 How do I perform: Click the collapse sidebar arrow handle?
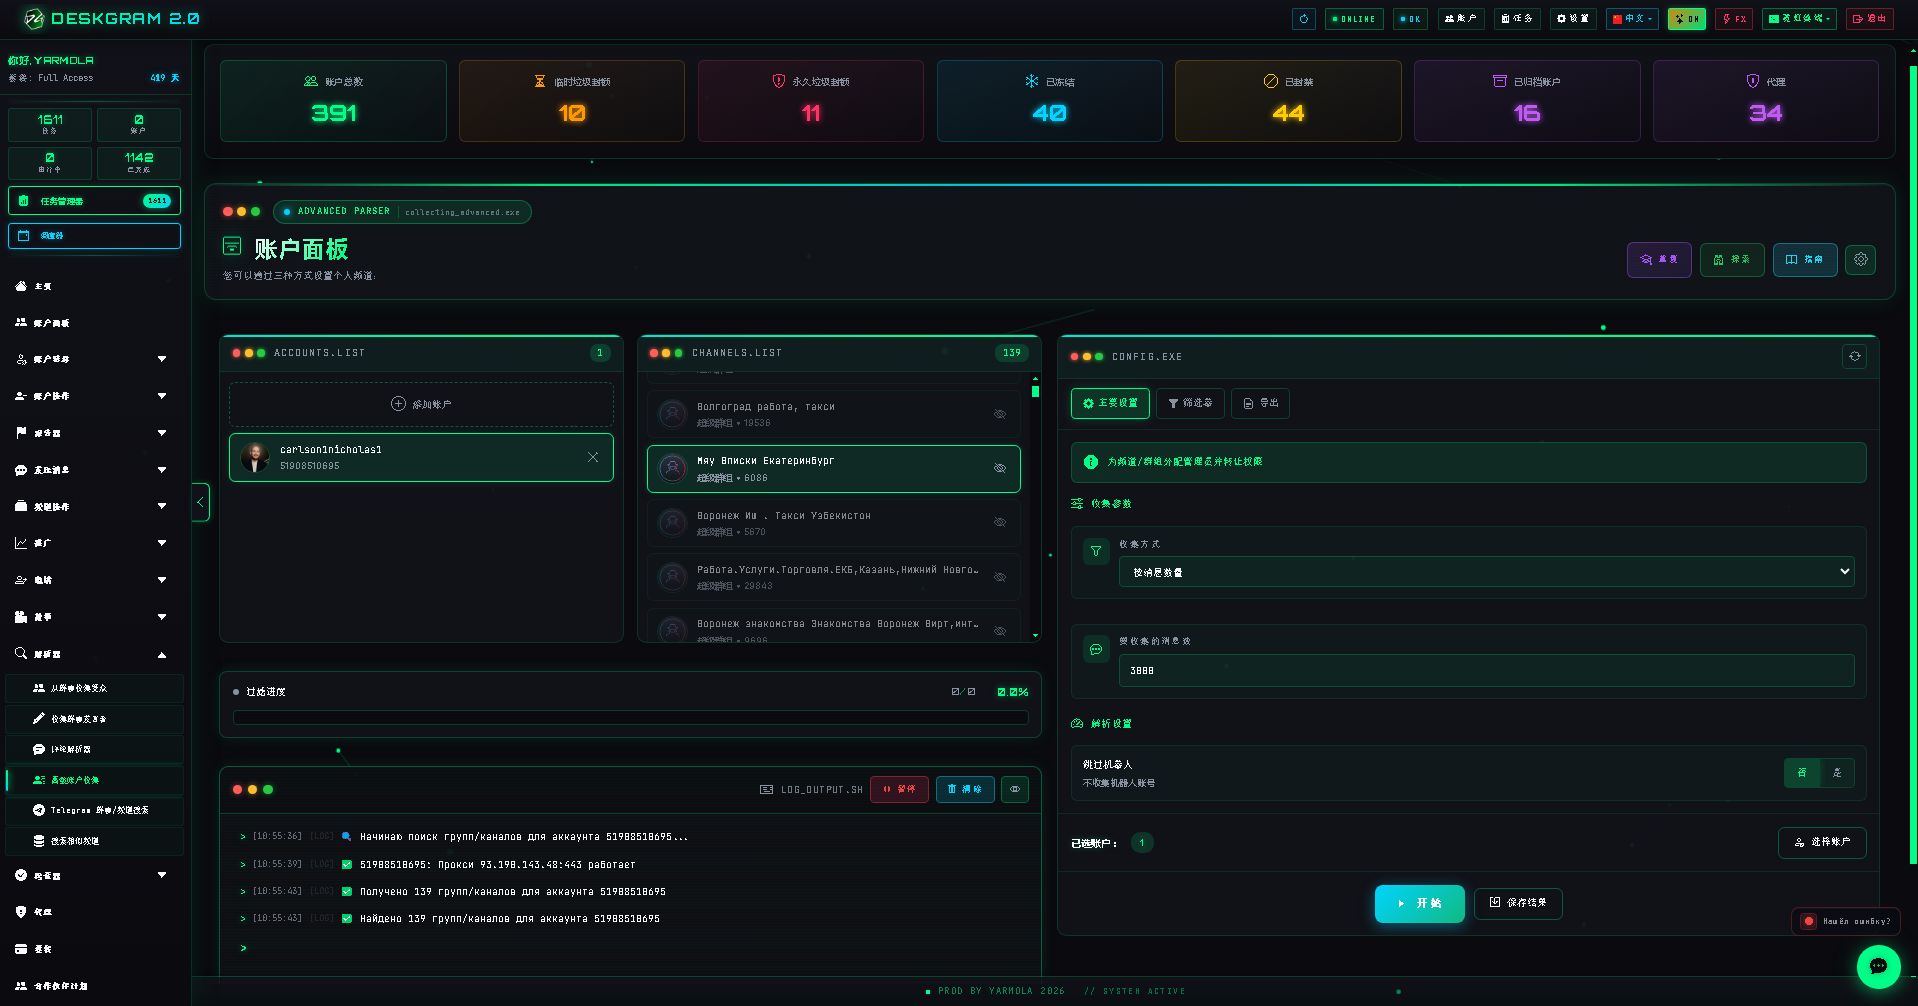(x=200, y=502)
